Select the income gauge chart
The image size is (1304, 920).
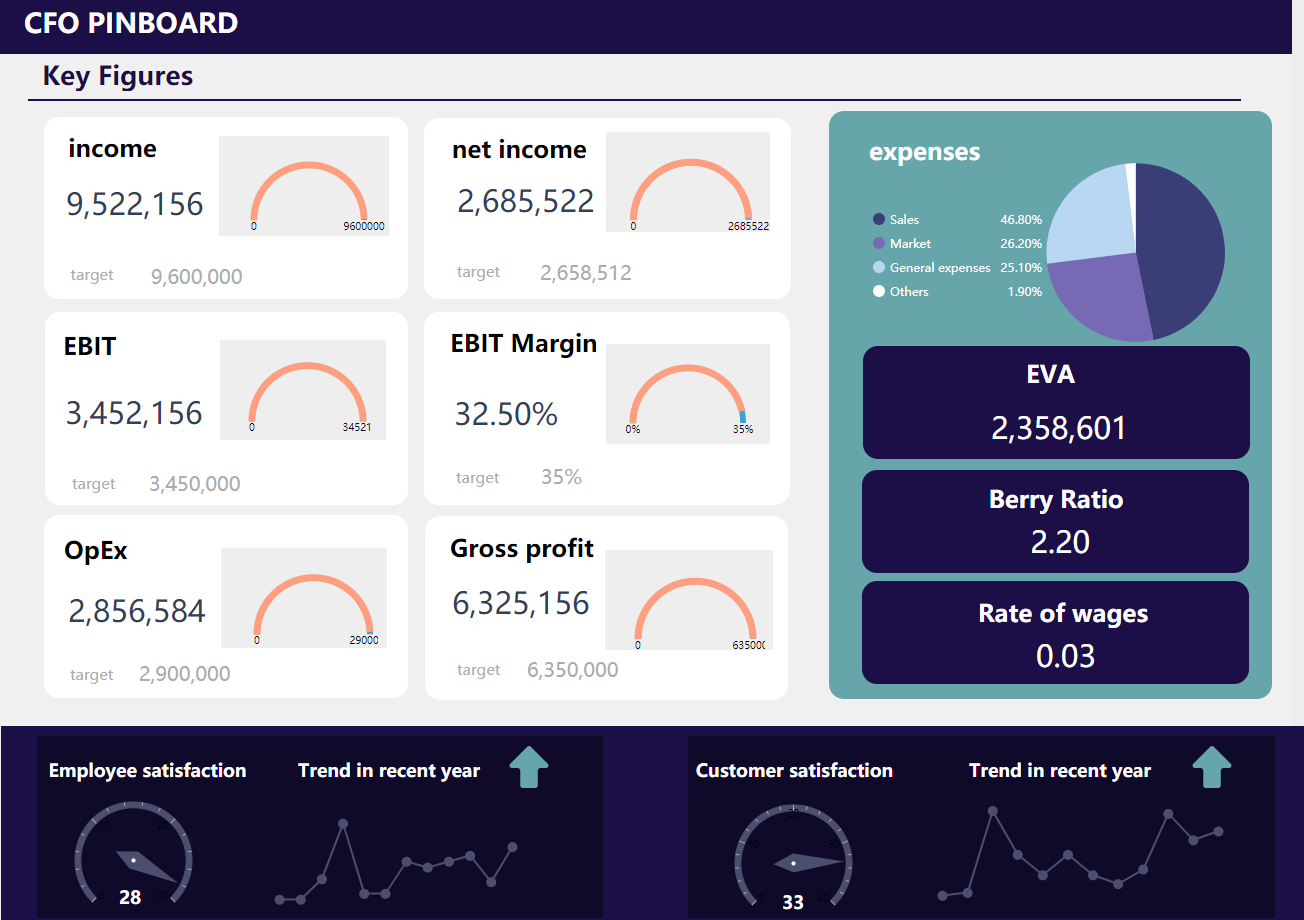point(304,186)
